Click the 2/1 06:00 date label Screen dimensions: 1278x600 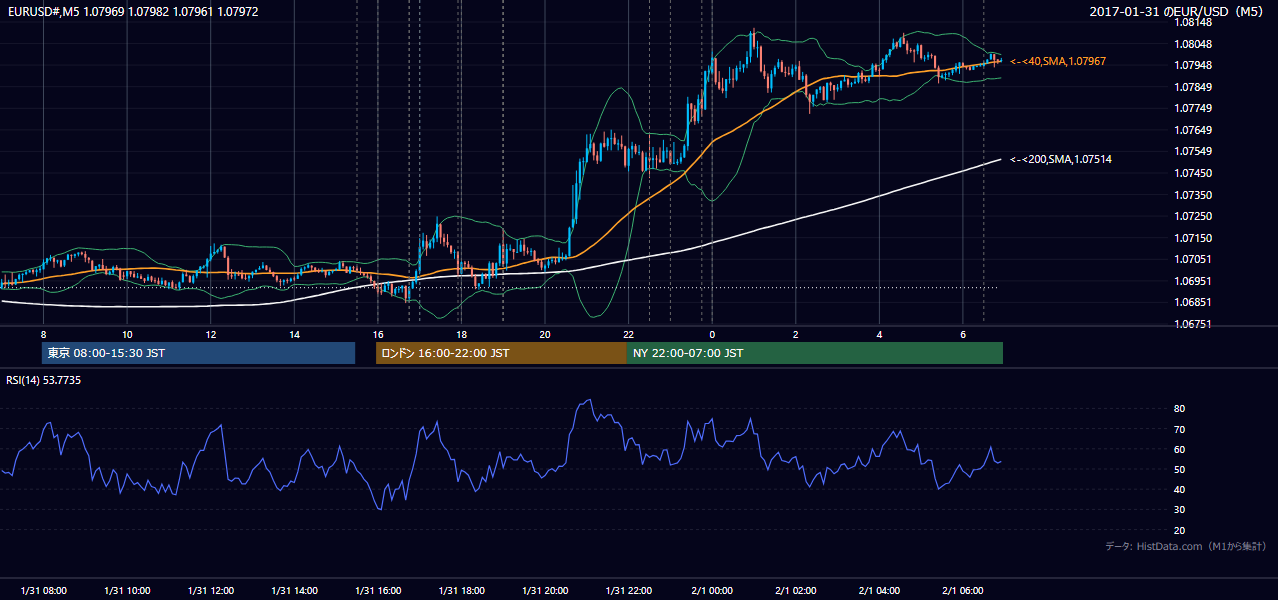pyautogui.click(x=962, y=591)
